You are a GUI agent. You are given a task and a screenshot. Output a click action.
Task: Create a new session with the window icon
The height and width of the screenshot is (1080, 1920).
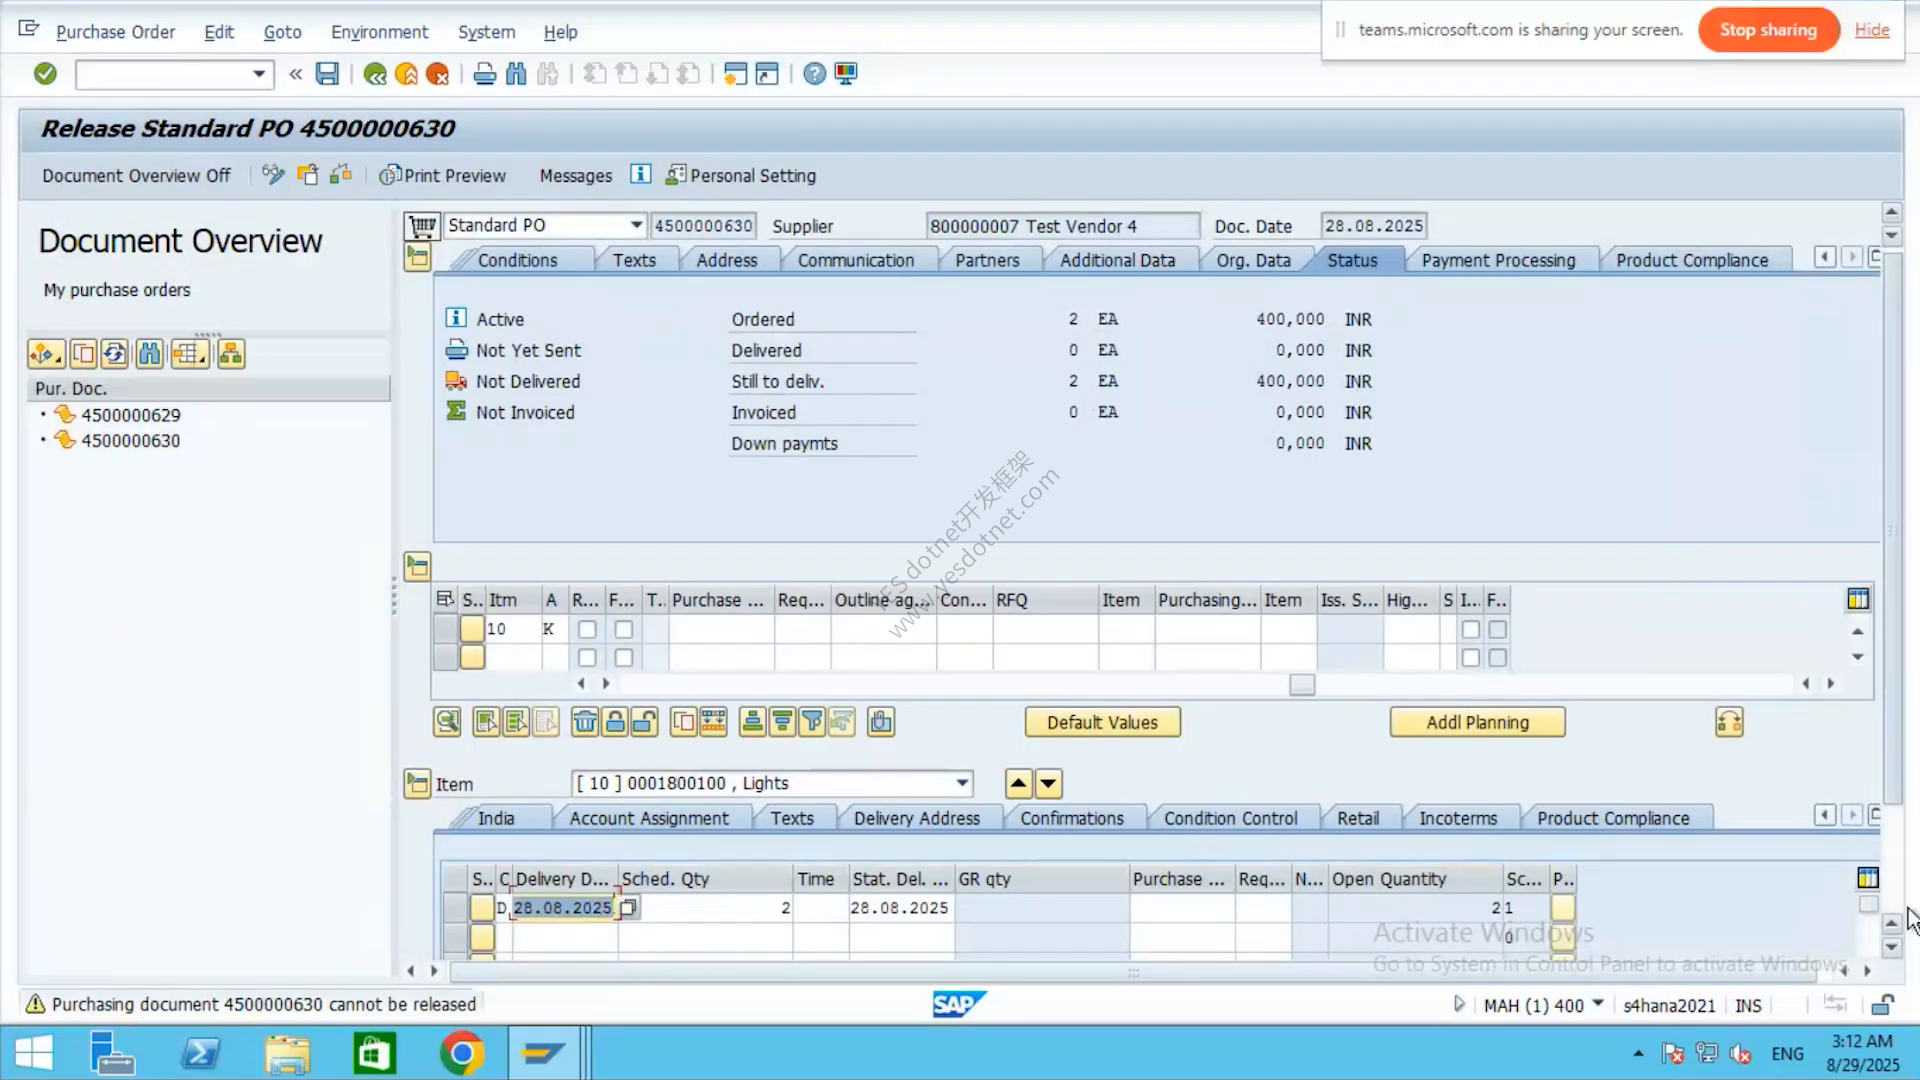pyautogui.click(x=736, y=73)
